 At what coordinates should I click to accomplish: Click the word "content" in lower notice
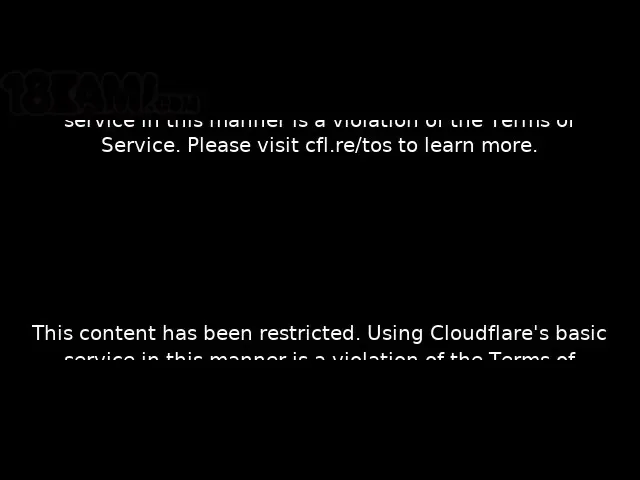click(x=118, y=333)
